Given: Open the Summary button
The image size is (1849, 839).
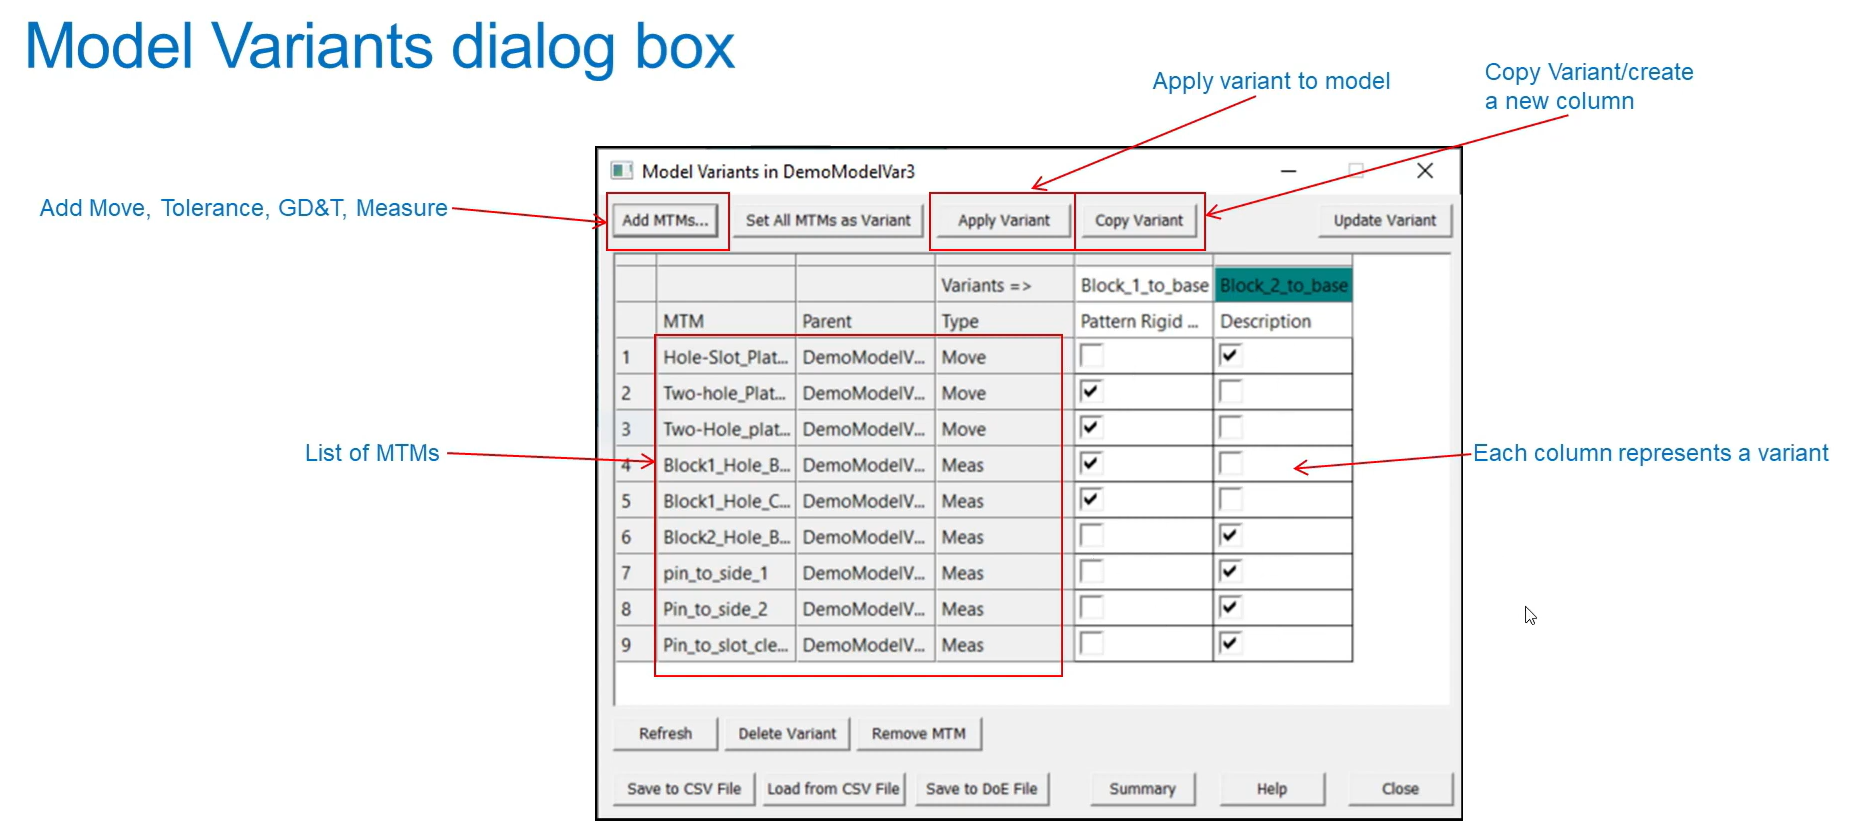Looking at the screenshot, I should click(1142, 789).
